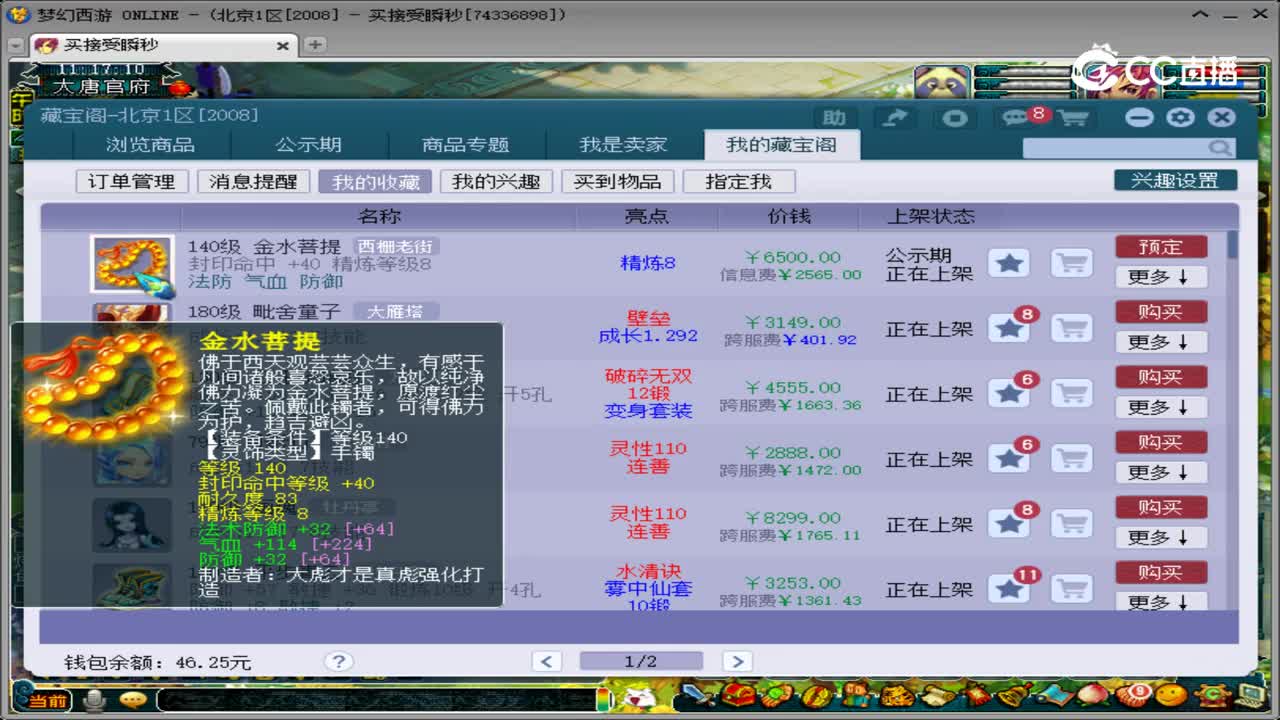Expand 更多 menu for ¥8299.00 item
This screenshot has width=1280, height=720.
pos(1161,537)
